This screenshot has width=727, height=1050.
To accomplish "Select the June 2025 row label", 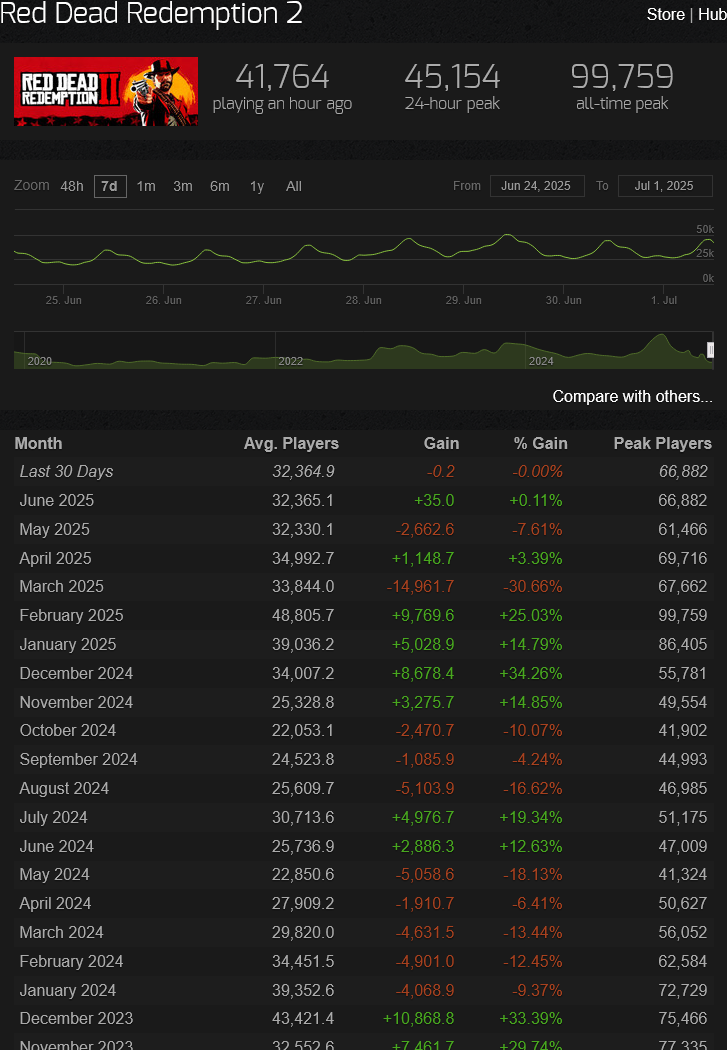I will point(57,500).
